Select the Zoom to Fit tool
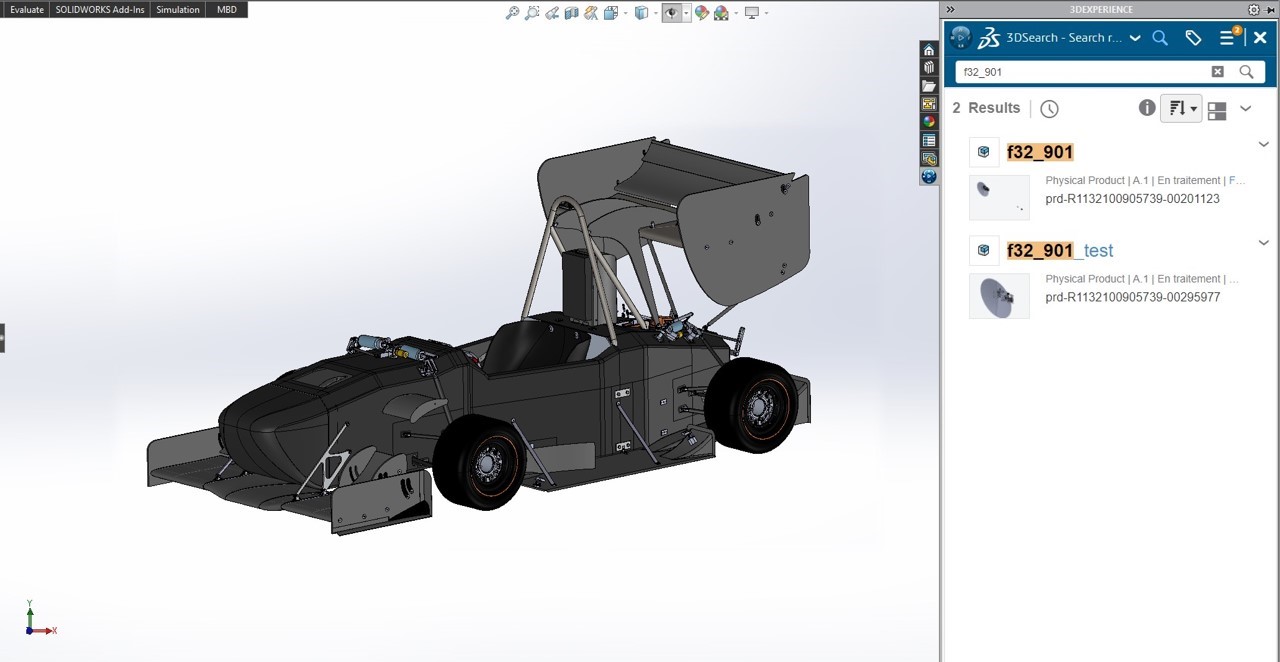The width and height of the screenshot is (1280, 662). click(x=511, y=10)
